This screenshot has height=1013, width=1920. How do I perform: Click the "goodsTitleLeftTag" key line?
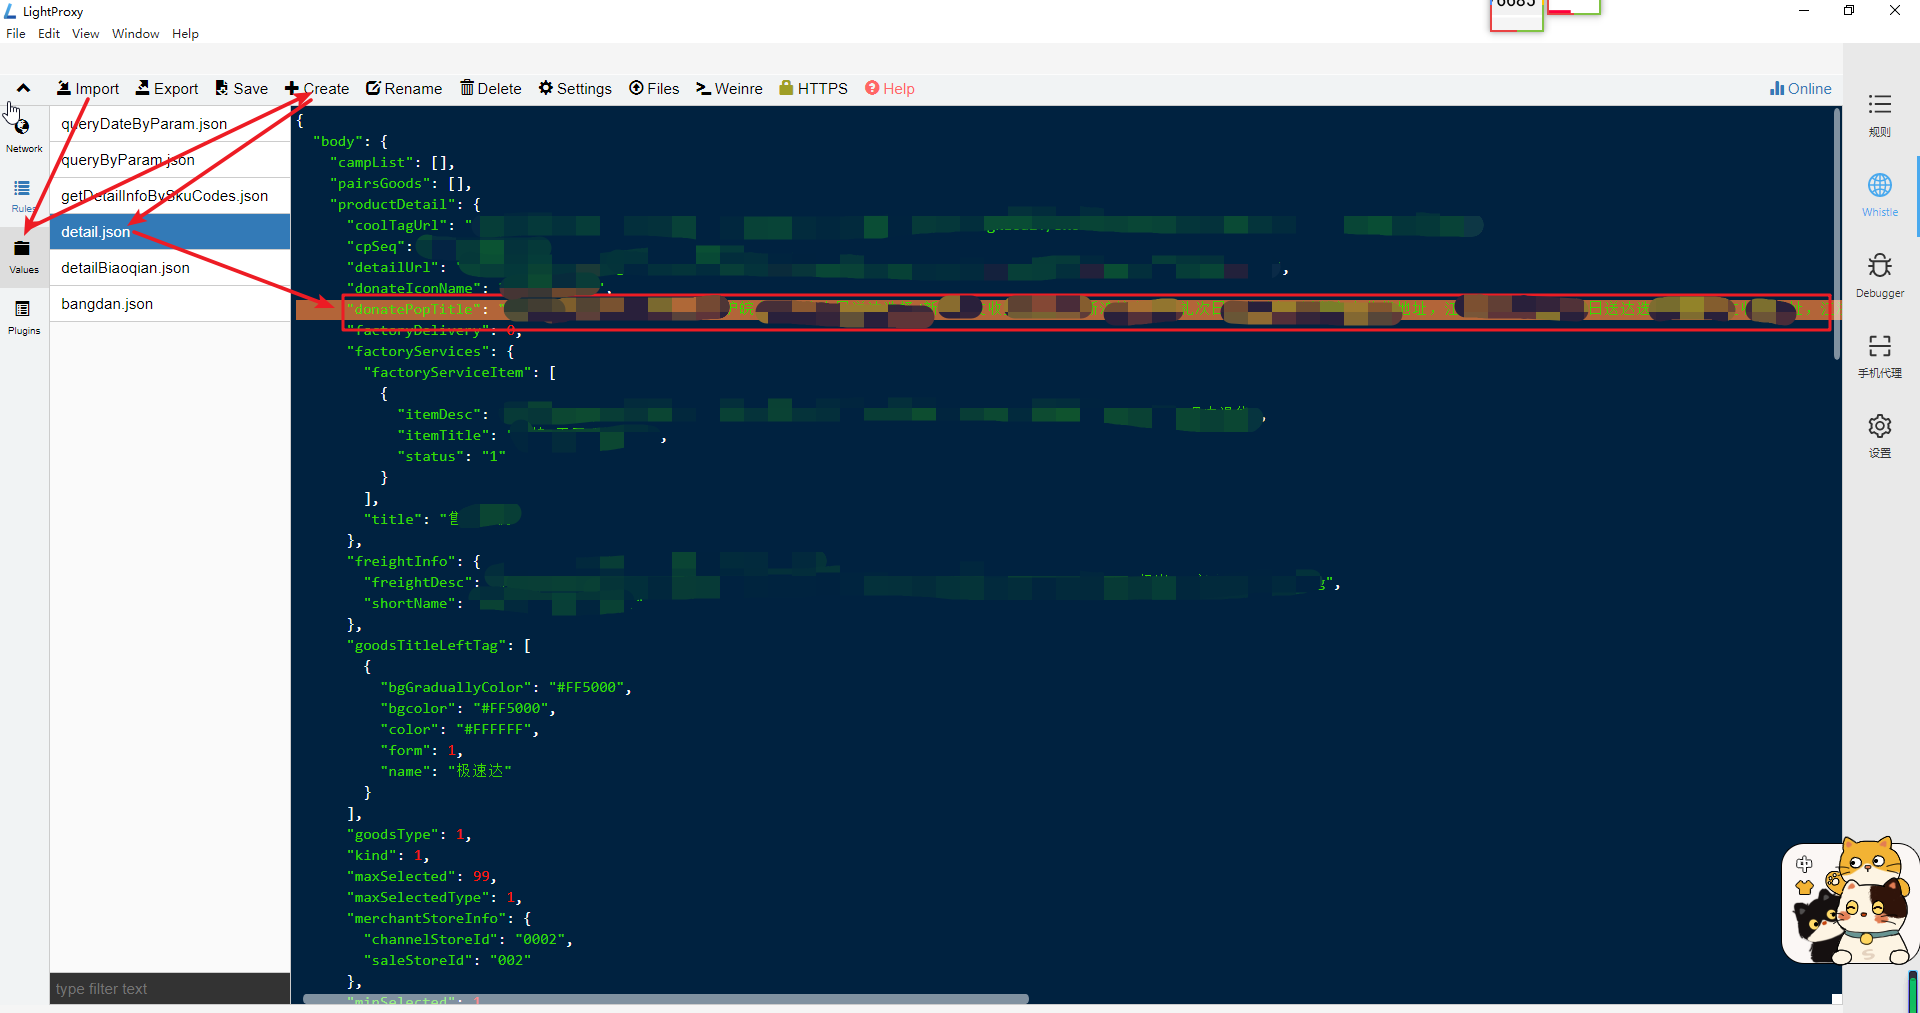click(x=426, y=645)
